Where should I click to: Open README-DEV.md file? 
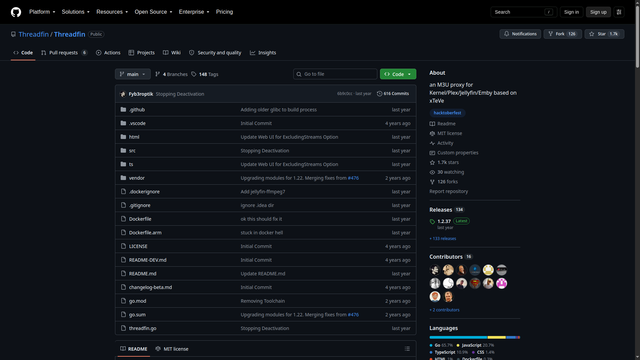pos(147,260)
